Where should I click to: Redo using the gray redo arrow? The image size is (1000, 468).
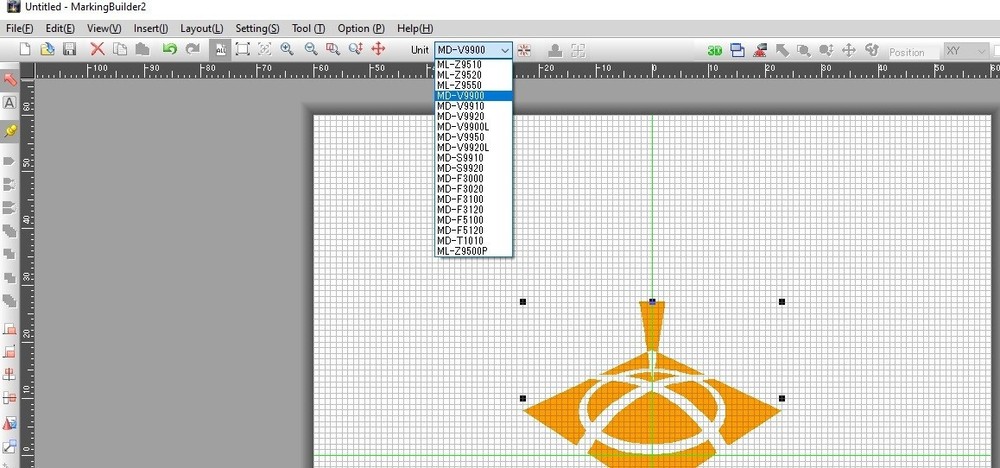click(x=192, y=49)
